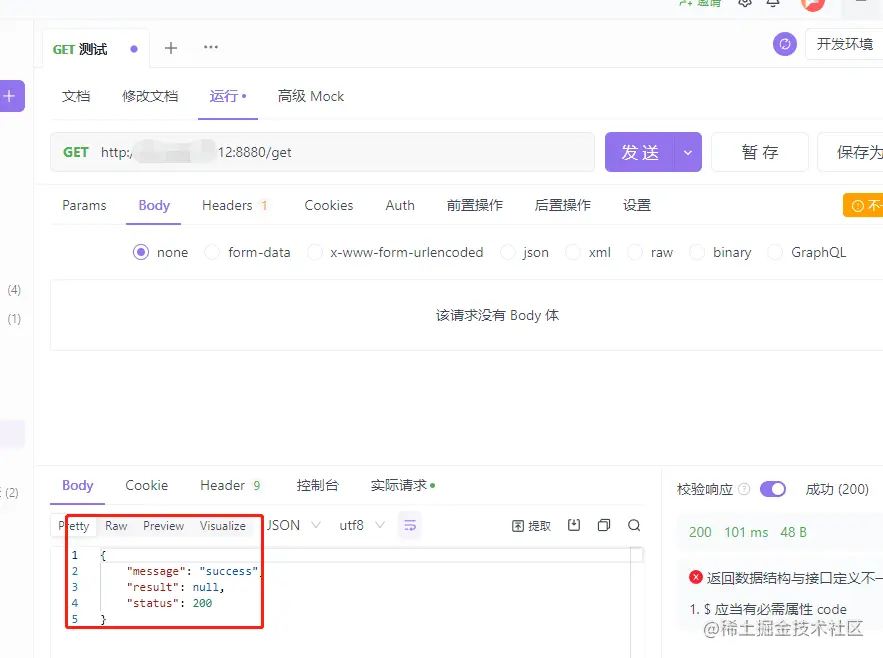
Task: Open the 开发环境 environment selector
Action: [x=844, y=44]
